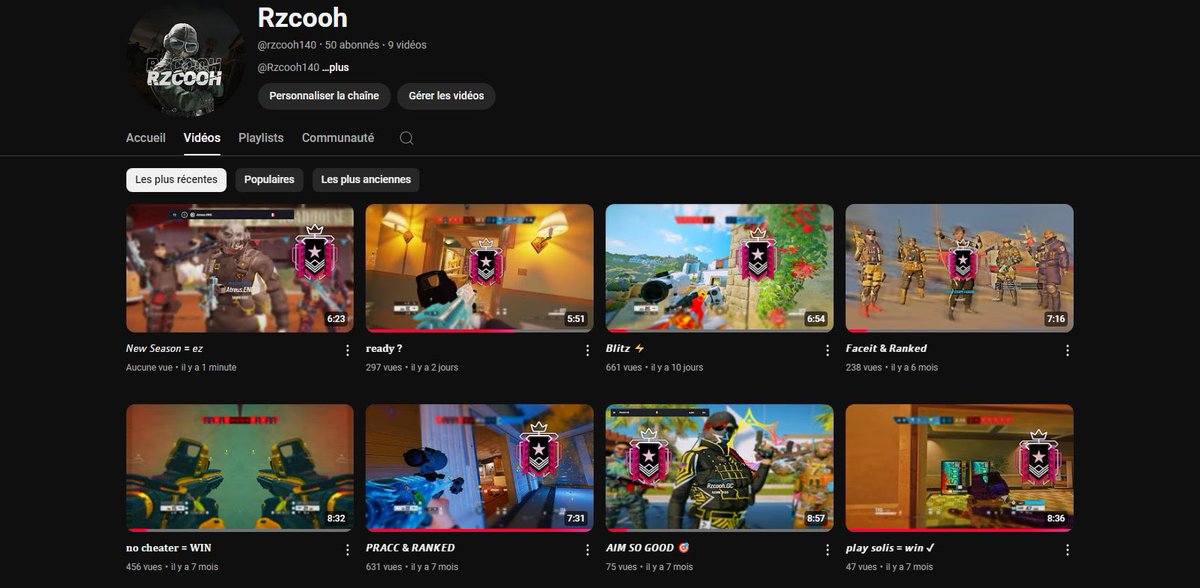Click the 7:31 duration badge

[576, 519]
